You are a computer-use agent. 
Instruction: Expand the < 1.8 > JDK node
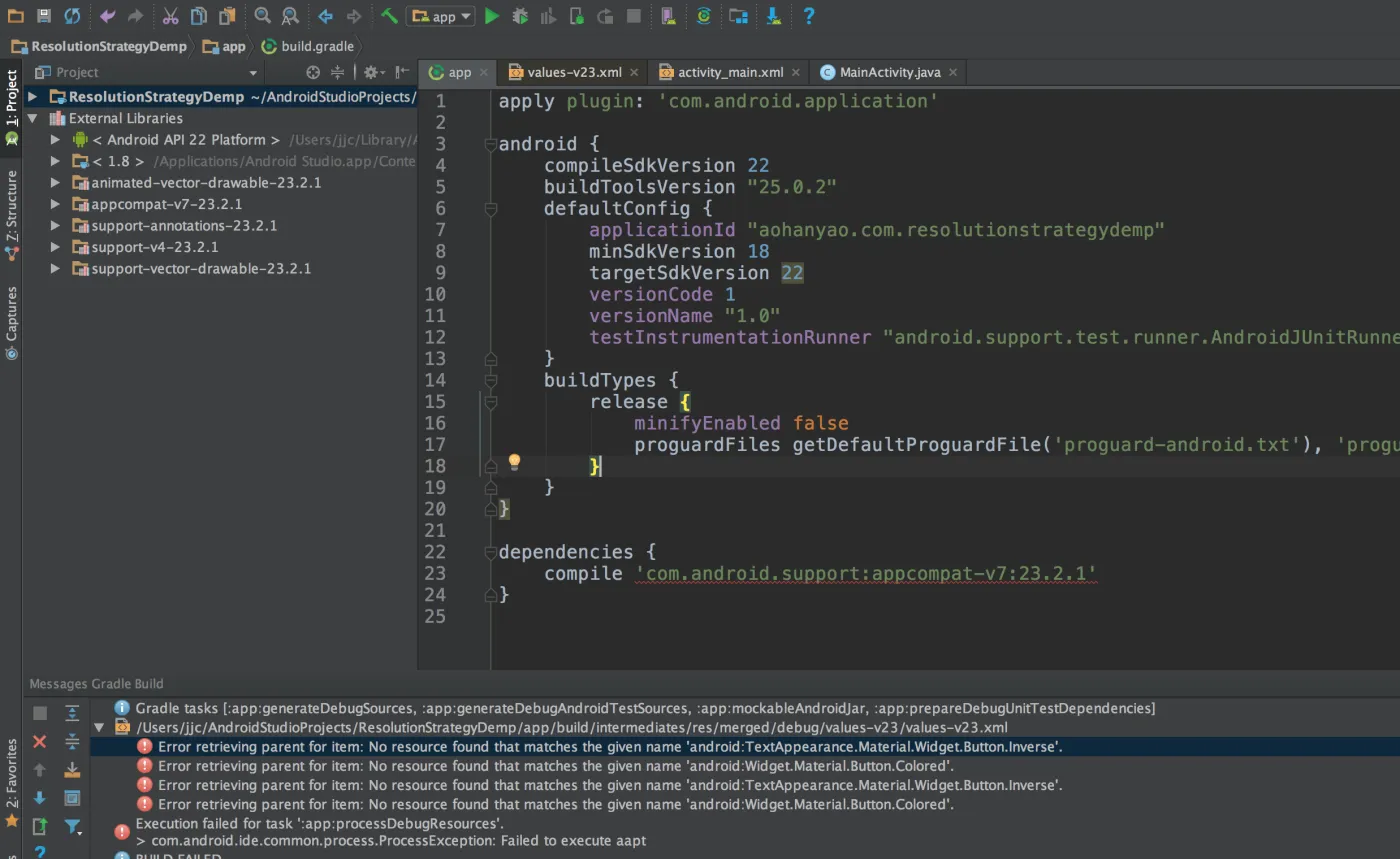pos(56,161)
